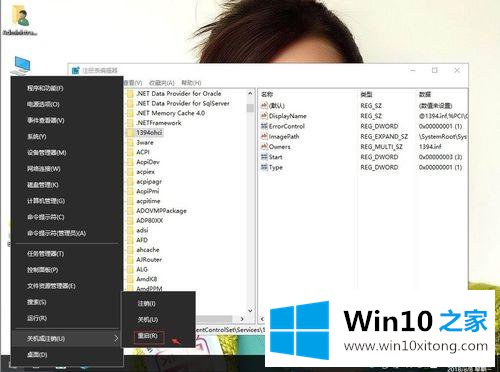Click the Start DWORD value icon
The height and width of the screenshot is (372, 500).
264,157
